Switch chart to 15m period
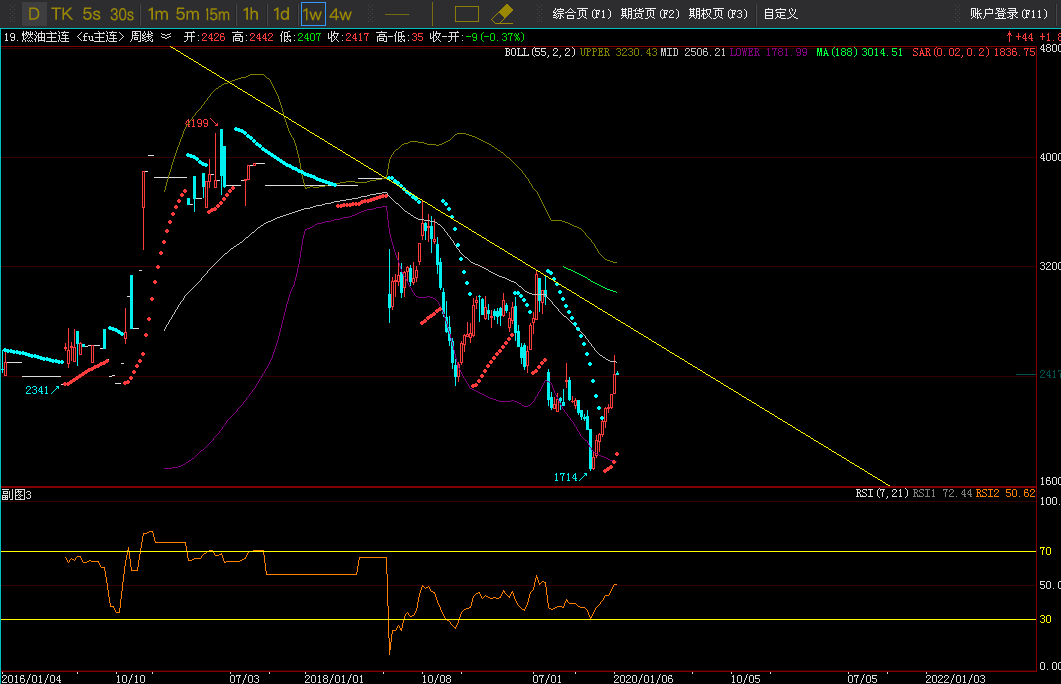The image size is (1061, 684). pyautogui.click(x=217, y=14)
